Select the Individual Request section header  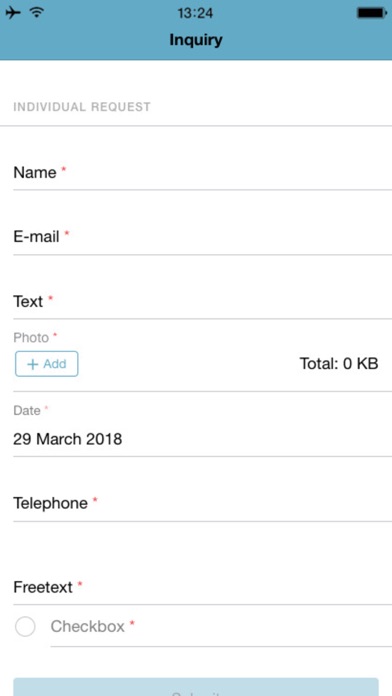point(82,107)
